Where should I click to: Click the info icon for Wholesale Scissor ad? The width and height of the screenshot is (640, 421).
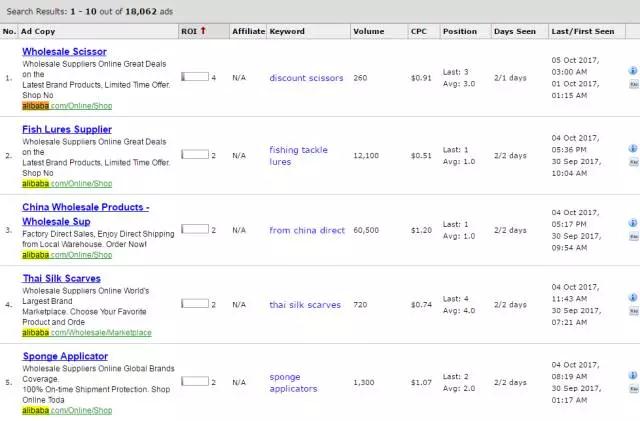coord(633,71)
